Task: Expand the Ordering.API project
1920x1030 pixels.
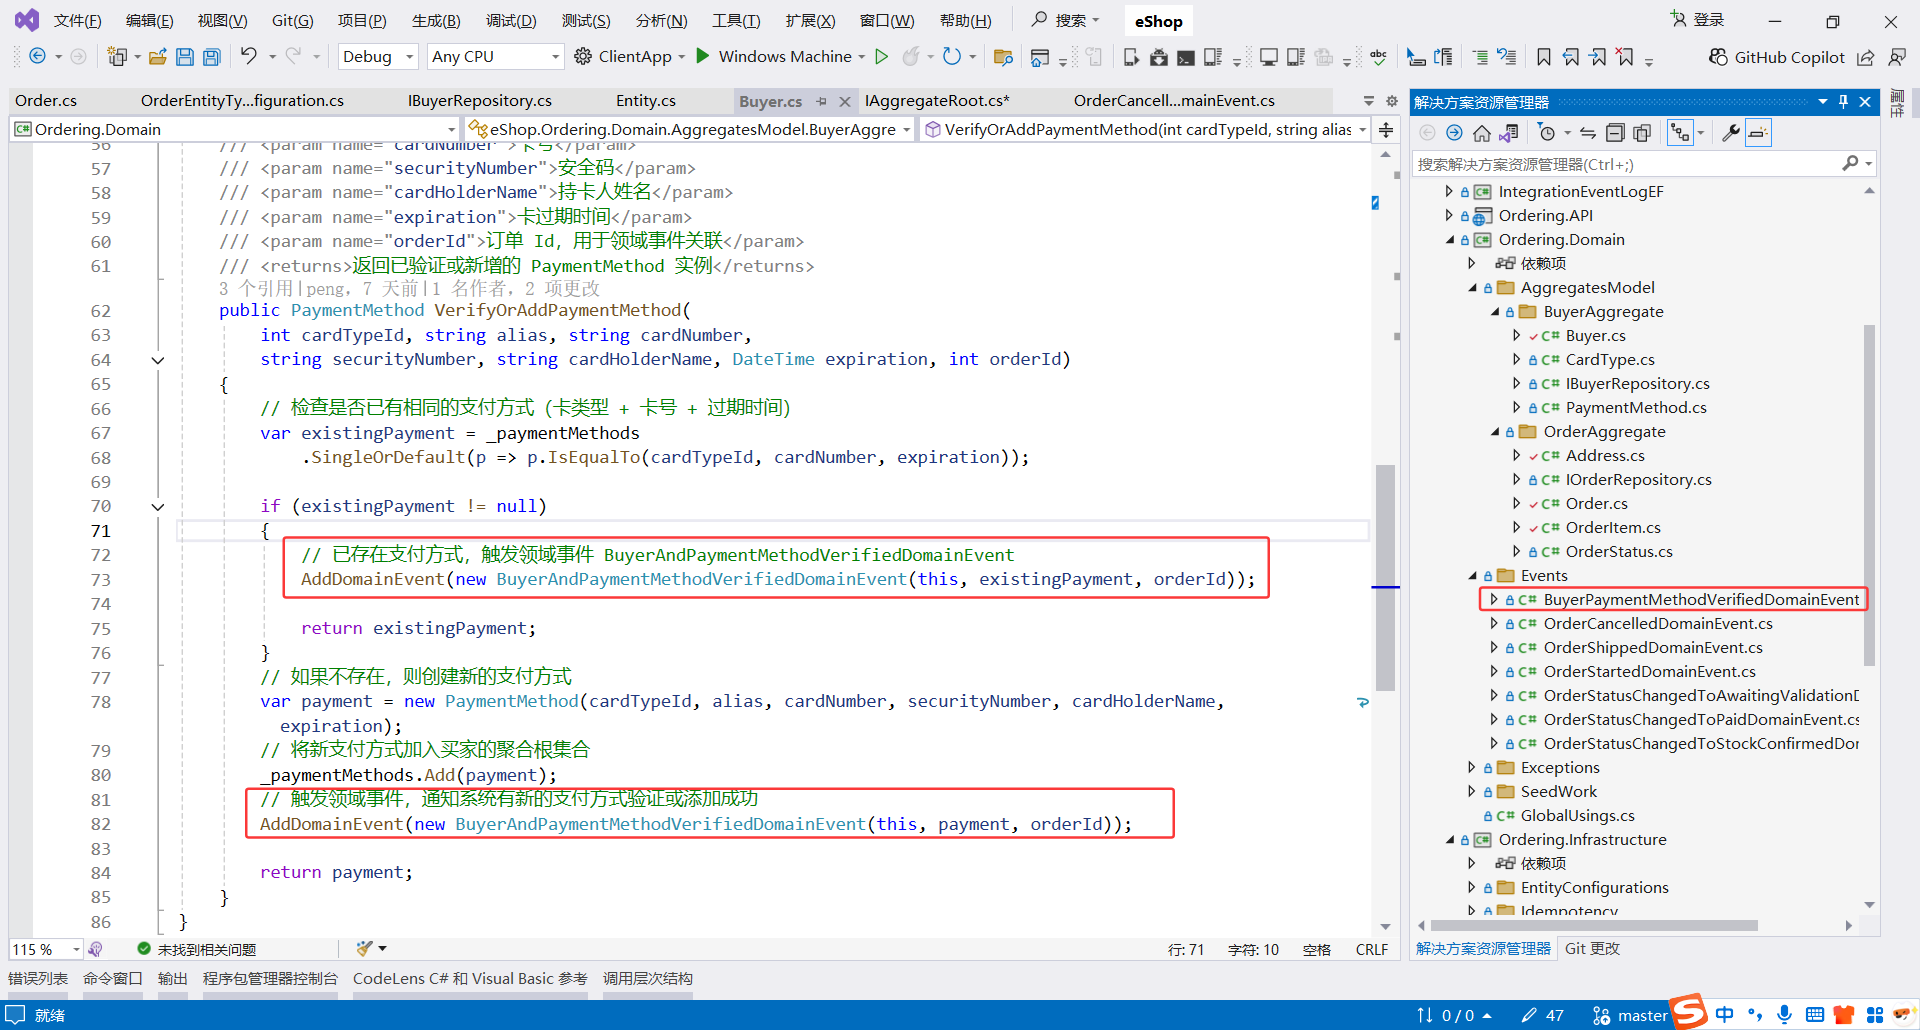Action: click(1450, 216)
